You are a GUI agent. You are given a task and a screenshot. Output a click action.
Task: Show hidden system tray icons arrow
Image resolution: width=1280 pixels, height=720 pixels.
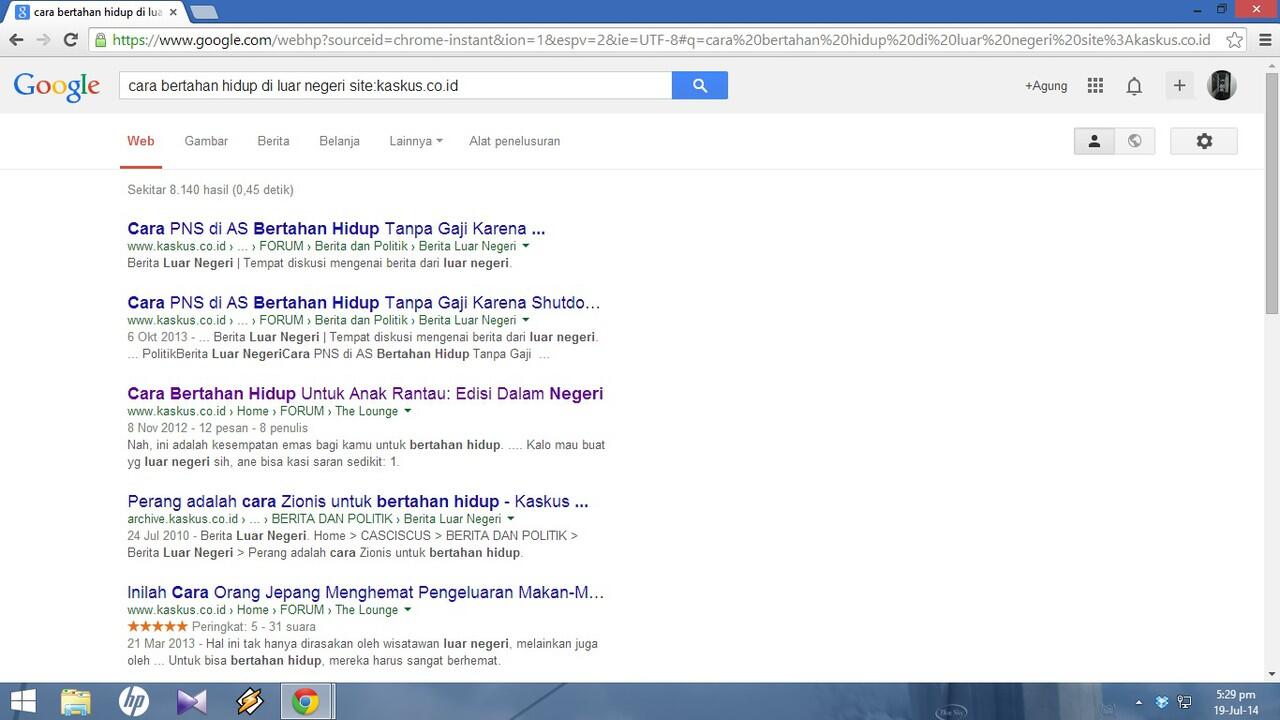(1138, 702)
